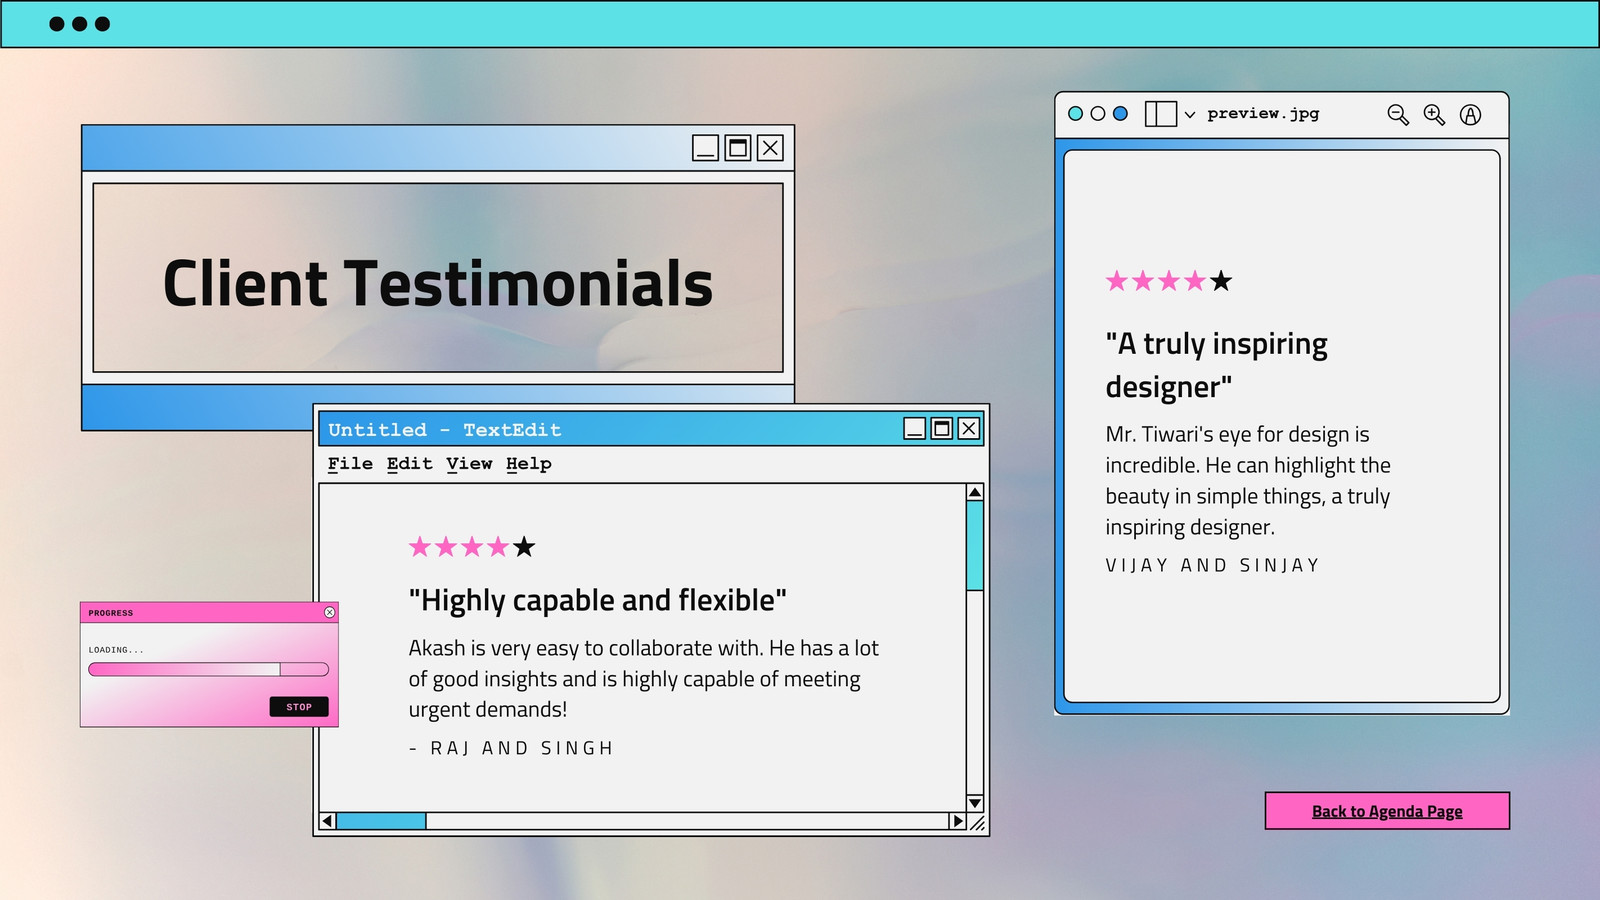
Task: Click the teal circle button in preview.jpg window
Action: tap(1076, 114)
